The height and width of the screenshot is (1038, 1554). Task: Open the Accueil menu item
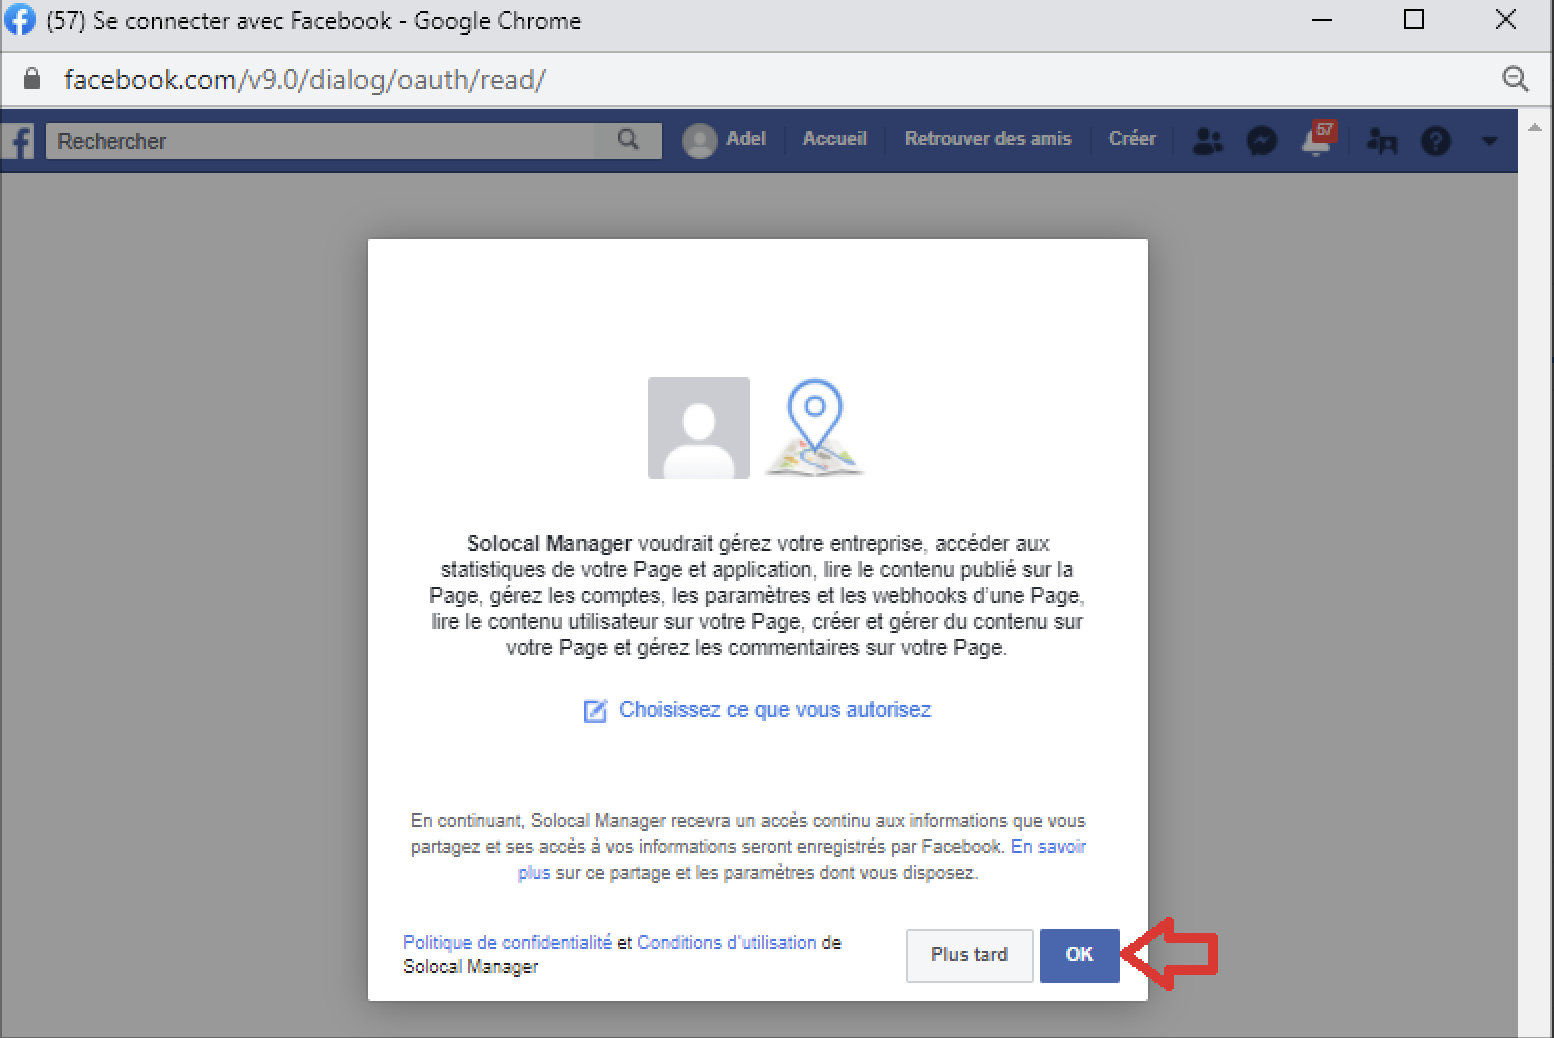(x=834, y=139)
